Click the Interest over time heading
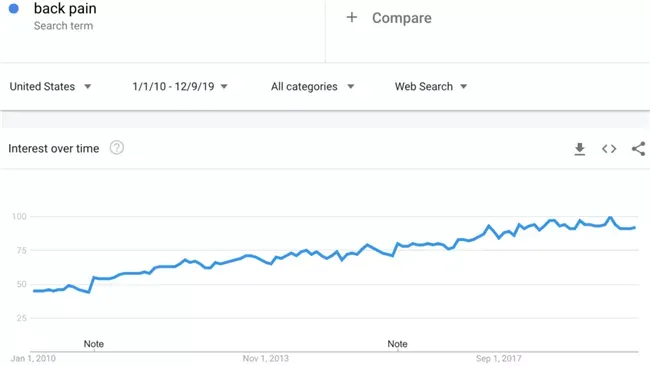The width and height of the screenshot is (650, 366). [x=53, y=148]
